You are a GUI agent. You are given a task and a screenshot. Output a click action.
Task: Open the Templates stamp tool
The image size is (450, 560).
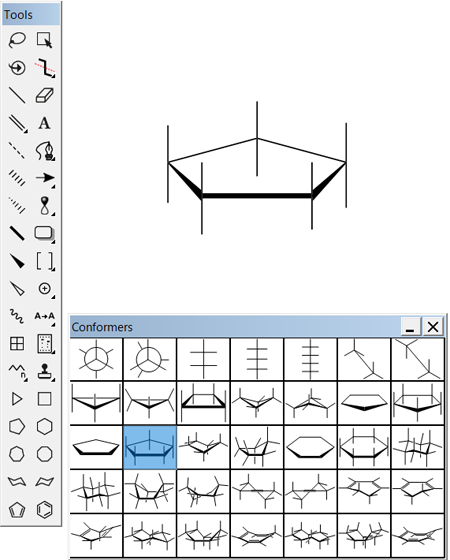tap(45, 371)
